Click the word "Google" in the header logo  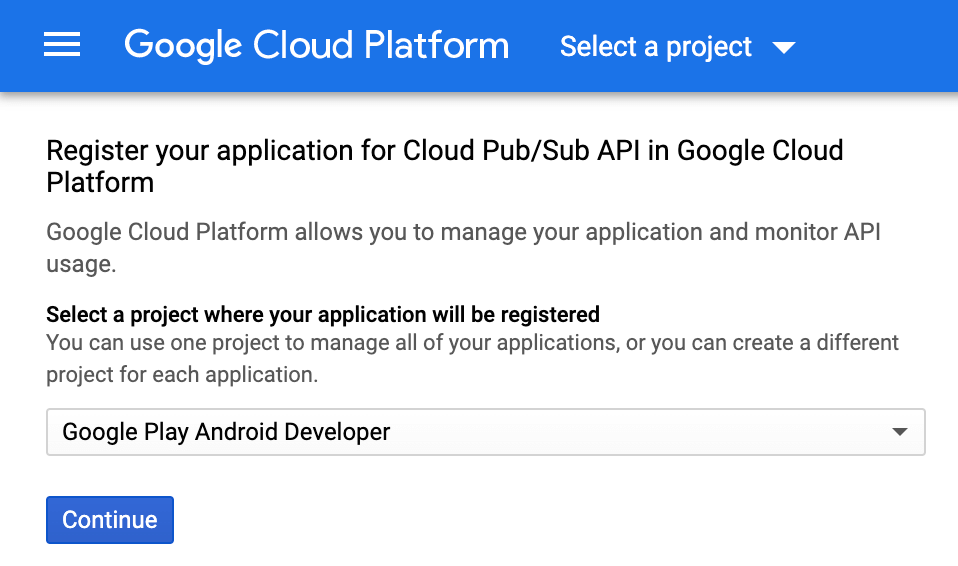point(184,46)
